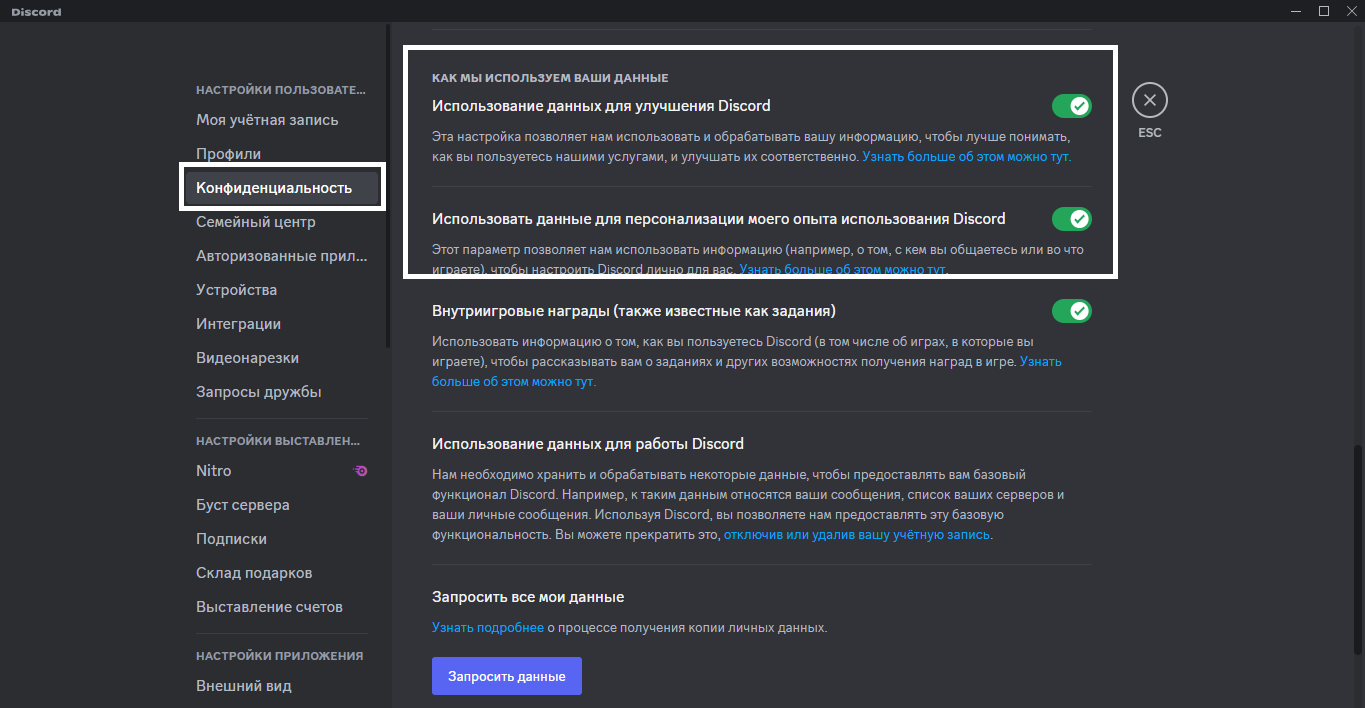This screenshot has height=708, width=1365.
Task: Turn off personalization data toggle
Action: click(1071, 219)
